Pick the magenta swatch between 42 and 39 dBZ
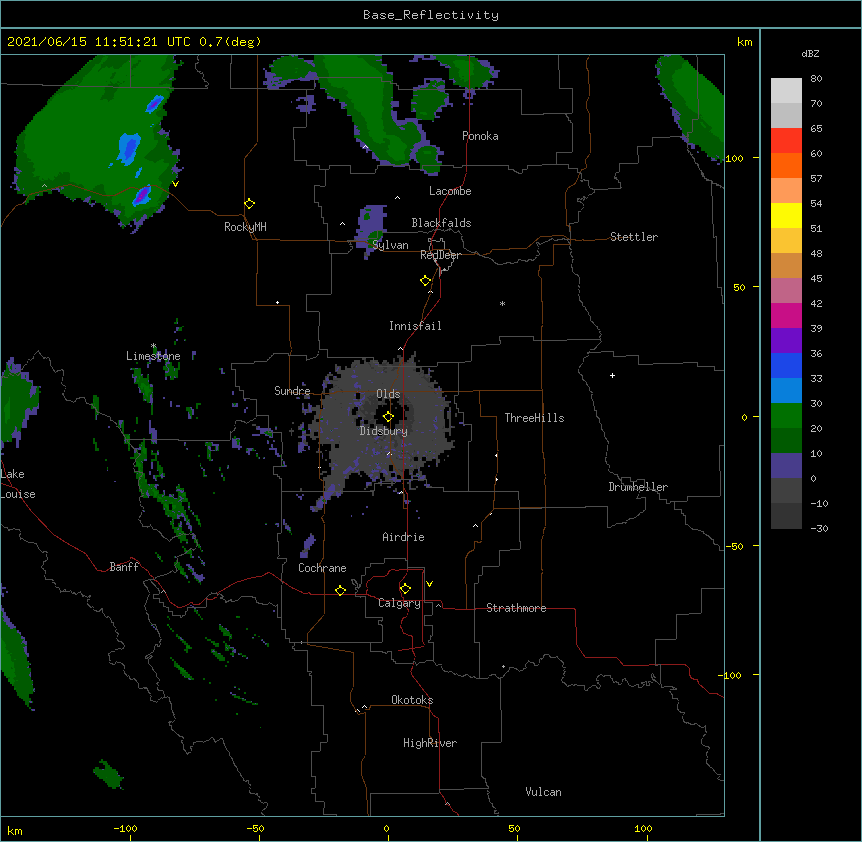The image size is (862, 842). coord(786,315)
